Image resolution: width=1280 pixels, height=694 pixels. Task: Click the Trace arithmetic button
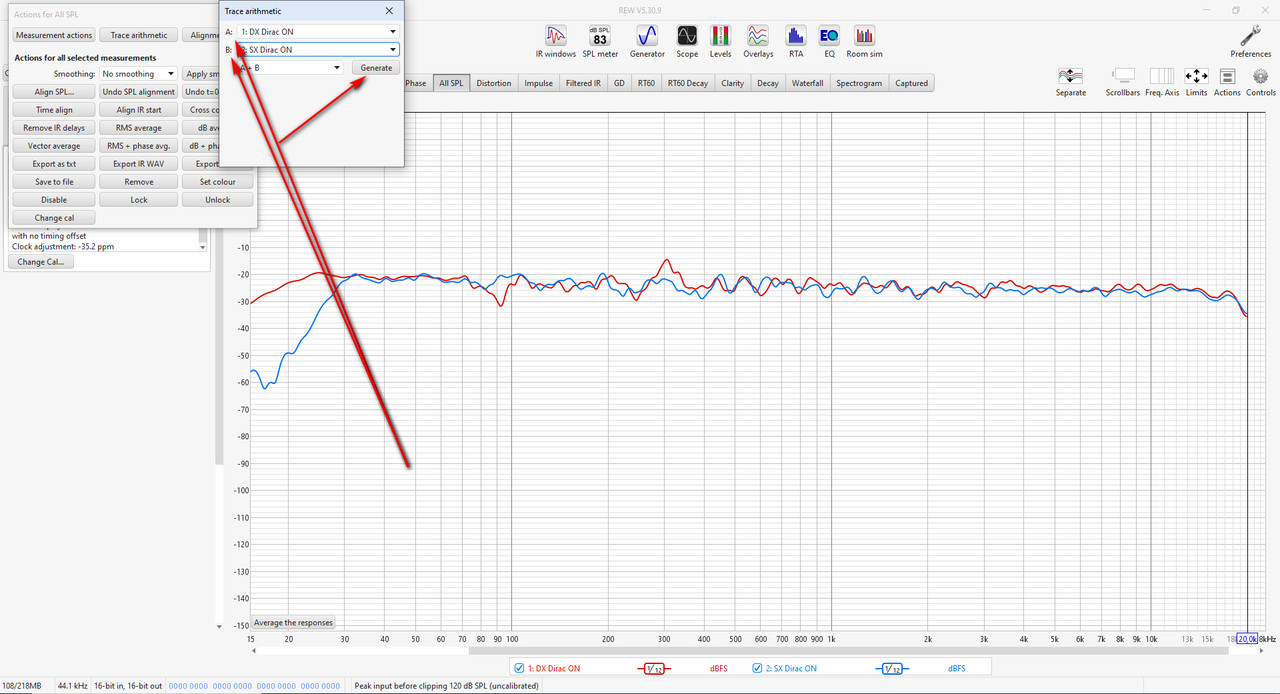click(x=139, y=35)
